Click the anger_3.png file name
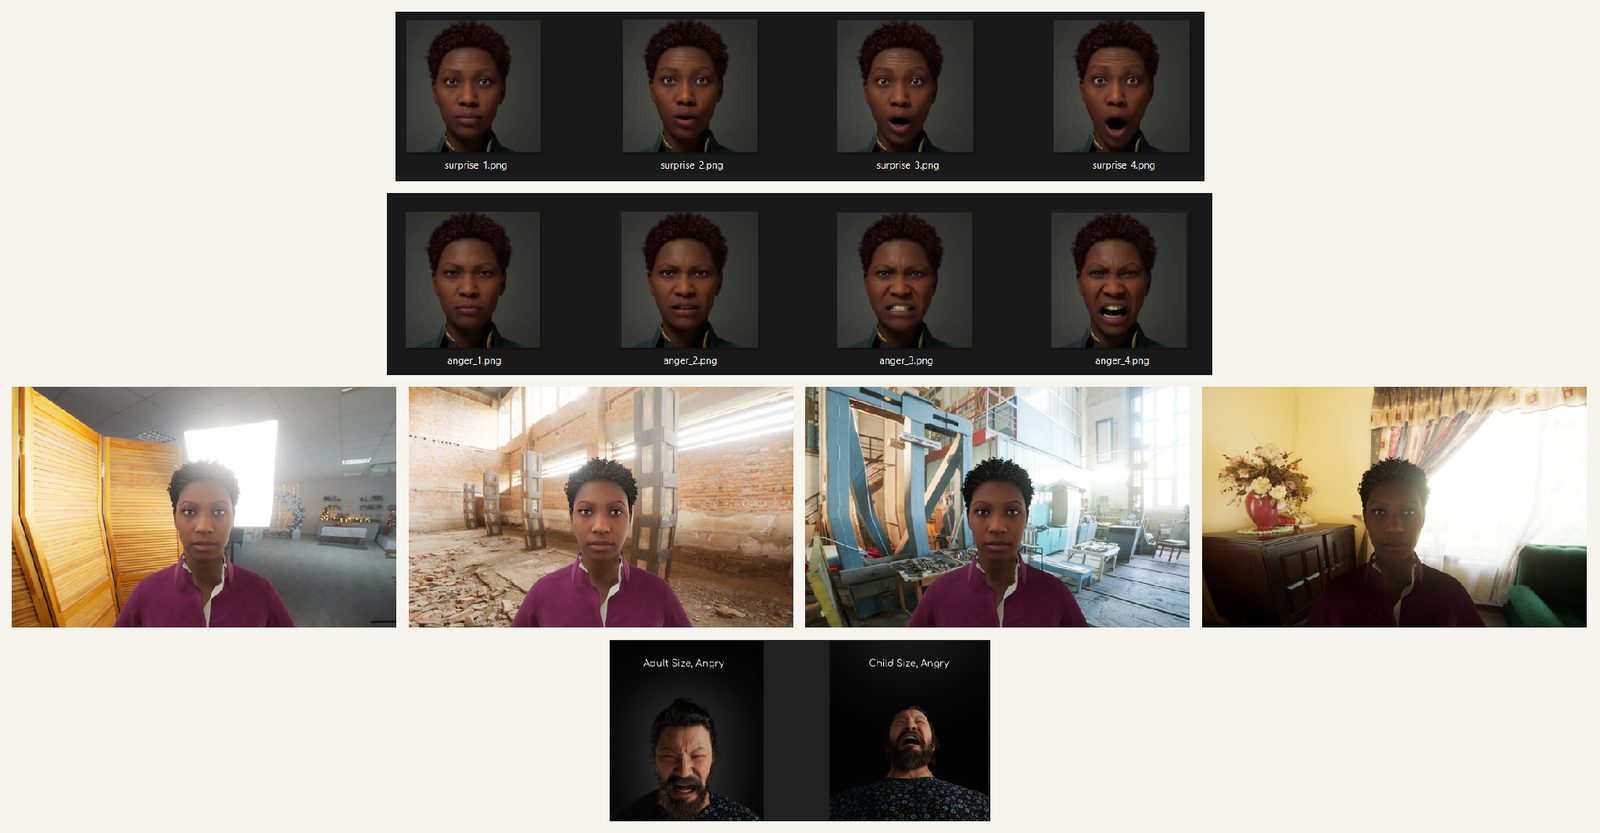Image resolution: width=1600 pixels, height=833 pixels. 906,361
